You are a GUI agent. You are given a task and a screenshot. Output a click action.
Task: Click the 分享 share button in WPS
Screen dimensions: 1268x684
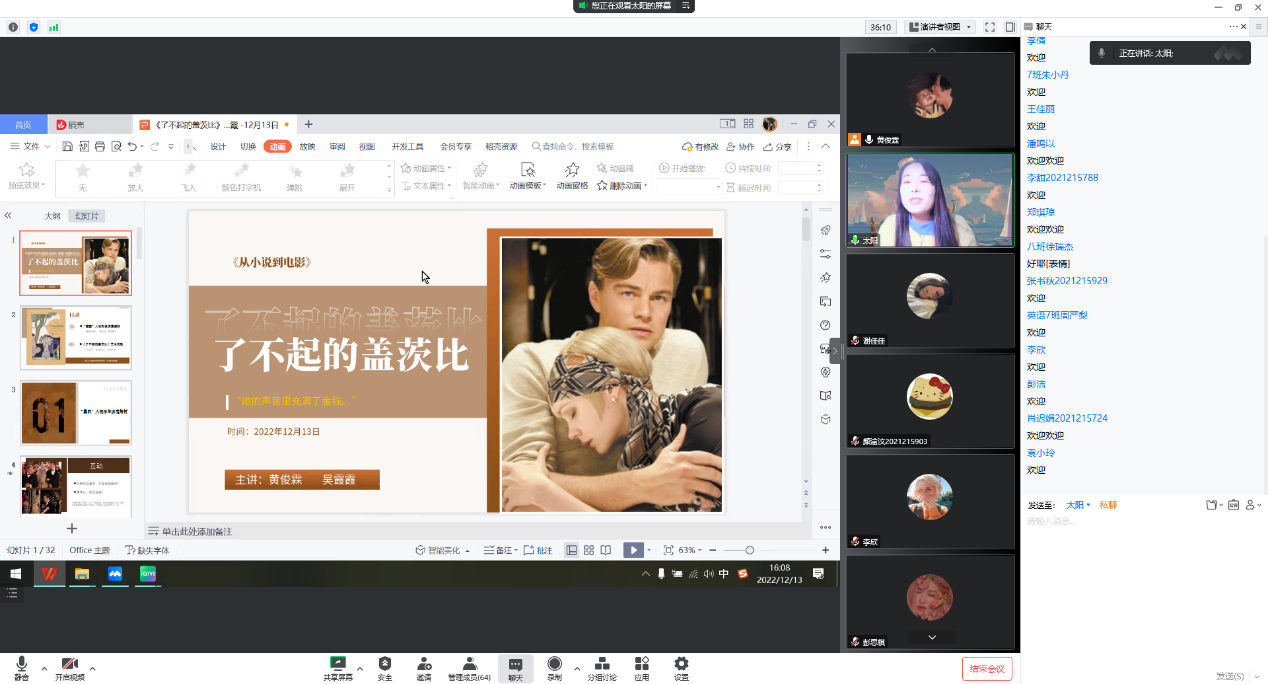click(x=777, y=147)
